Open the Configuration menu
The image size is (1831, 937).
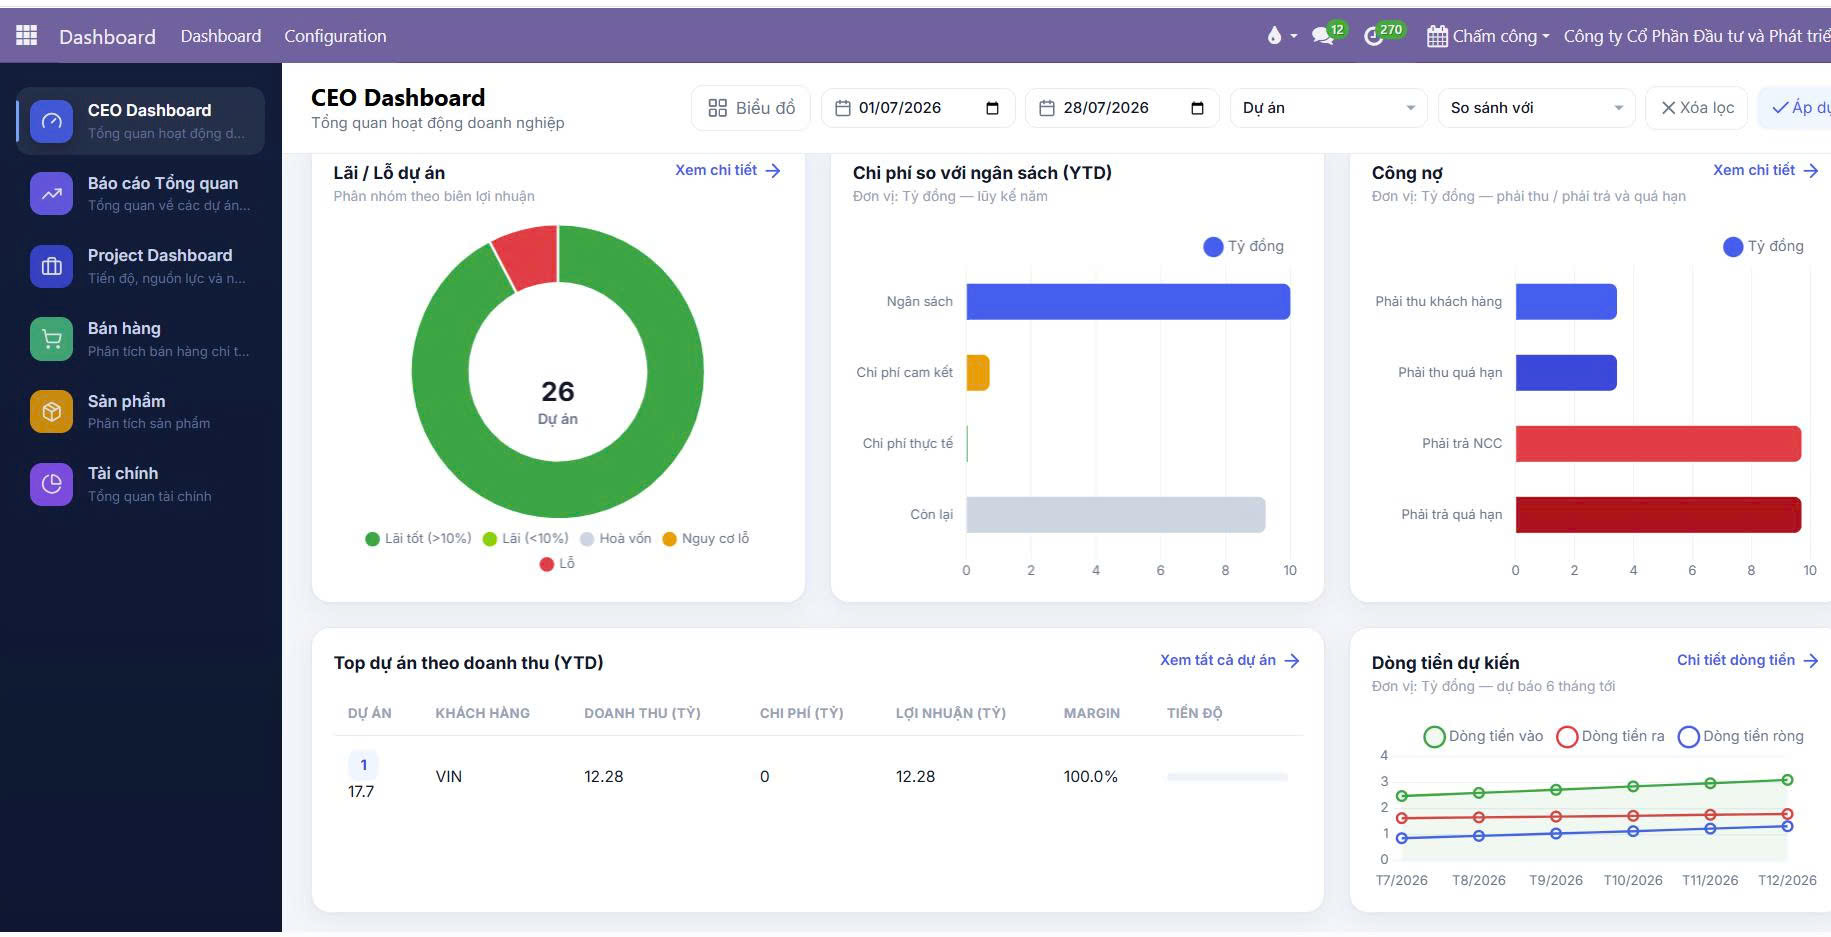(335, 36)
